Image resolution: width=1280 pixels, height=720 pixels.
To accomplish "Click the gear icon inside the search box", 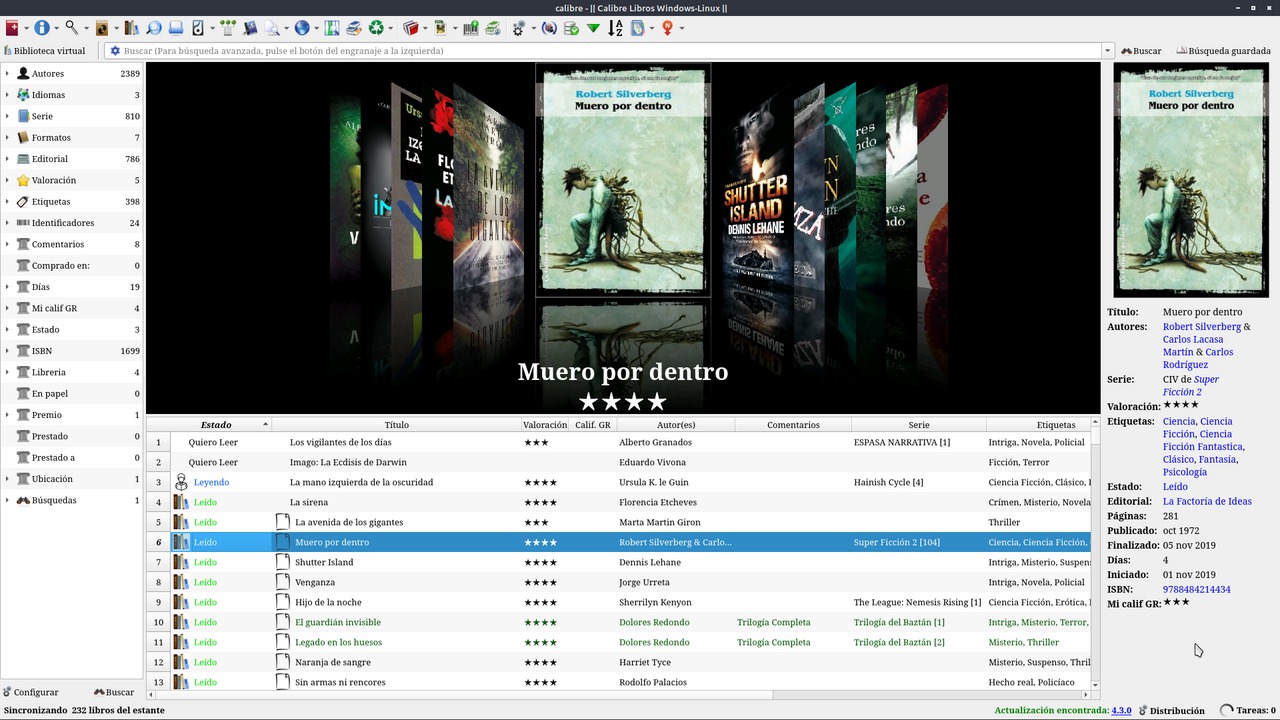I will [x=115, y=50].
